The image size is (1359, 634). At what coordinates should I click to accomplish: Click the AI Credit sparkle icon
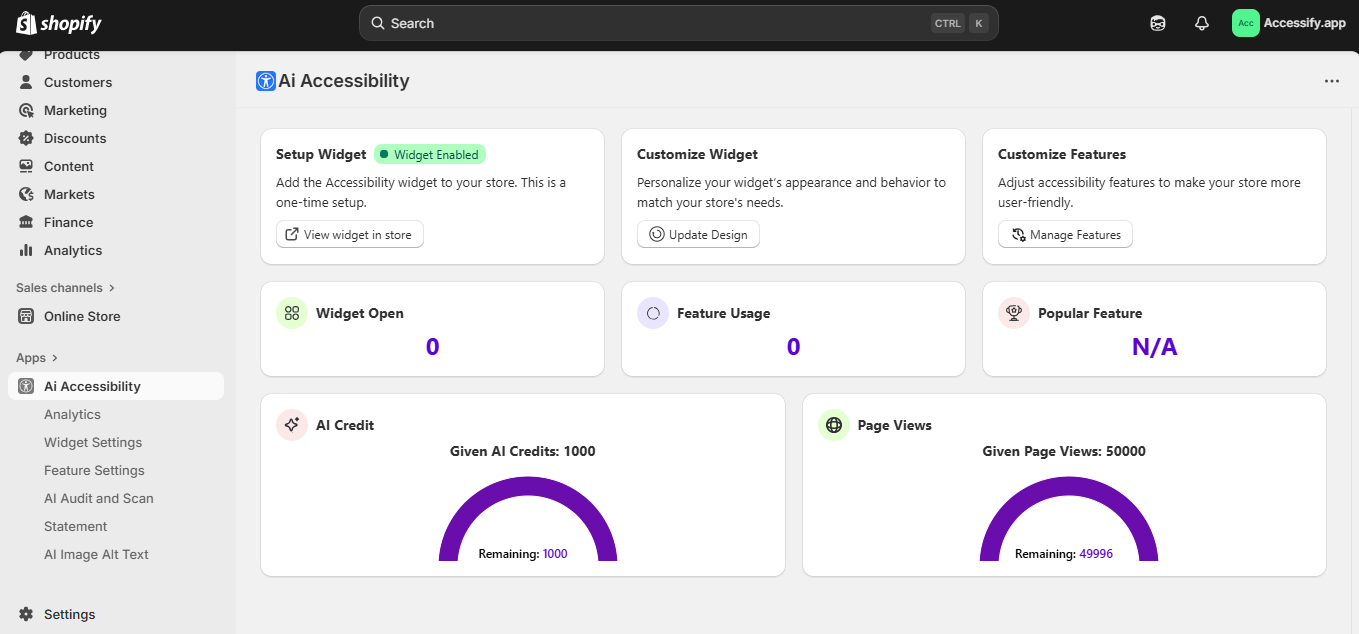pyautogui.click(x=291, y=424)
